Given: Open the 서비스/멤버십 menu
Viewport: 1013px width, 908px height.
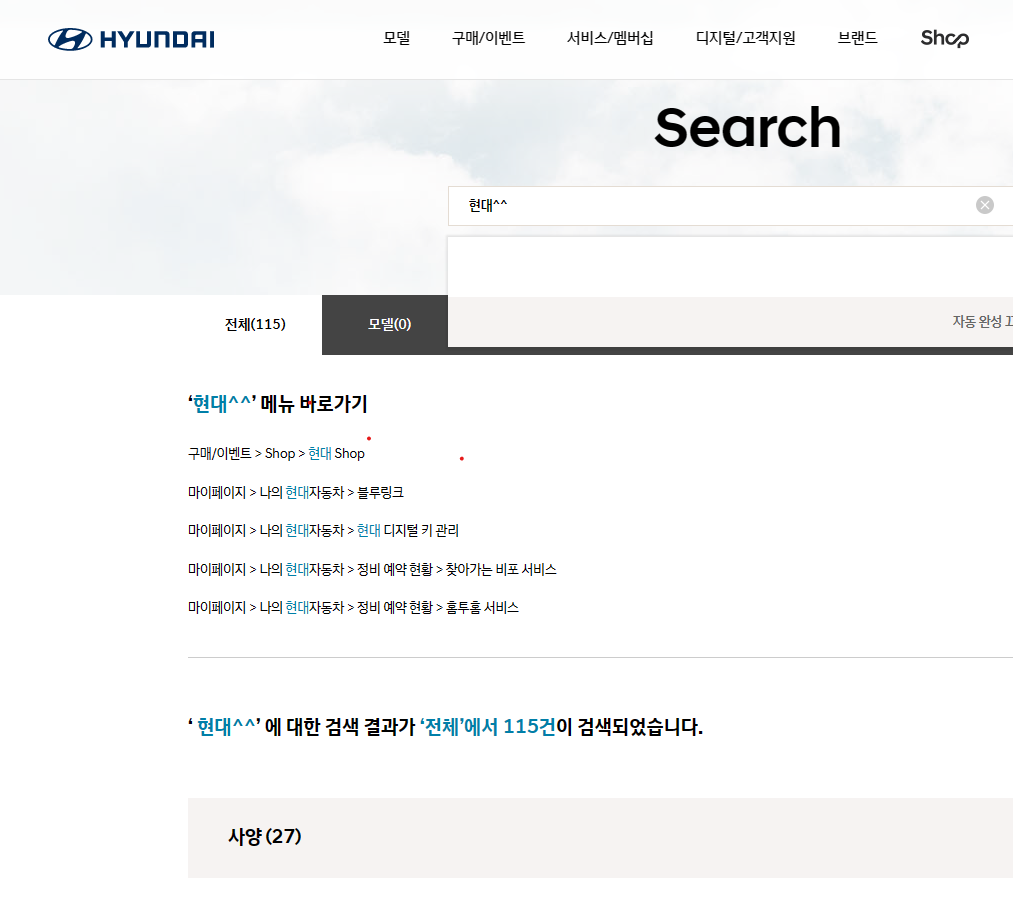Looking at the screenshot, I should pos(611,38).
